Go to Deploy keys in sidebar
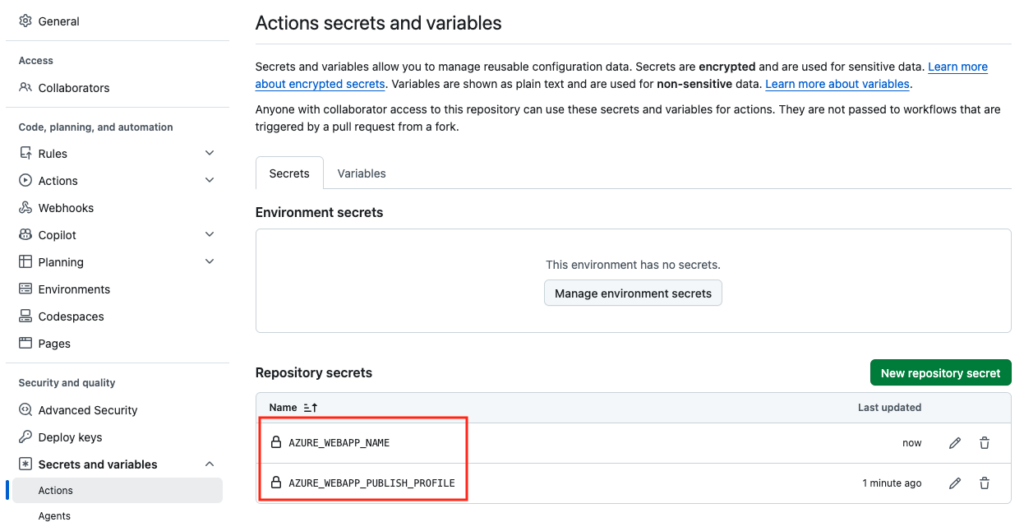The image size is (1024, 522). click(70, 437)
